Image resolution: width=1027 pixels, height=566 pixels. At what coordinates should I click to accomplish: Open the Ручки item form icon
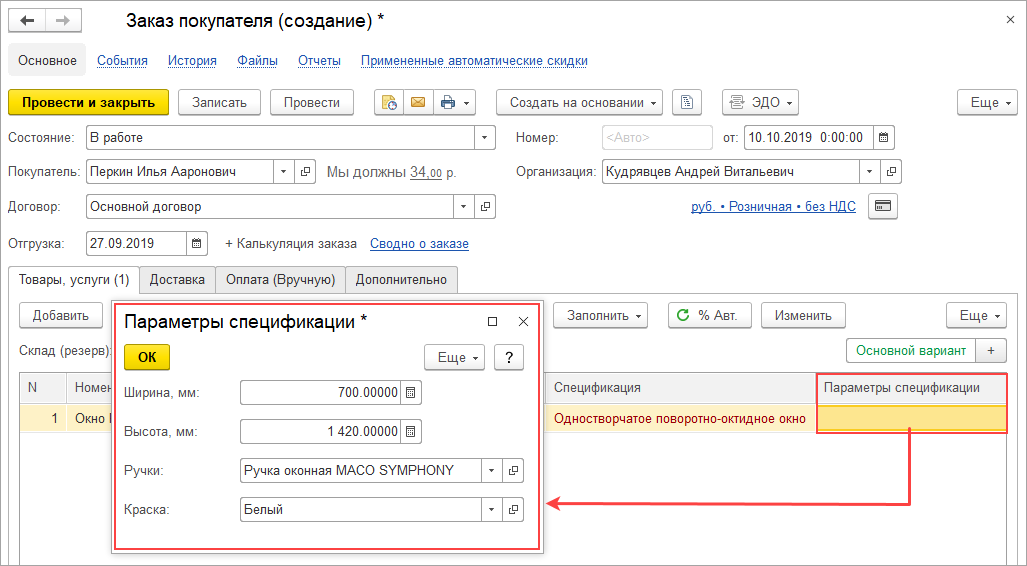coord(514,471)
